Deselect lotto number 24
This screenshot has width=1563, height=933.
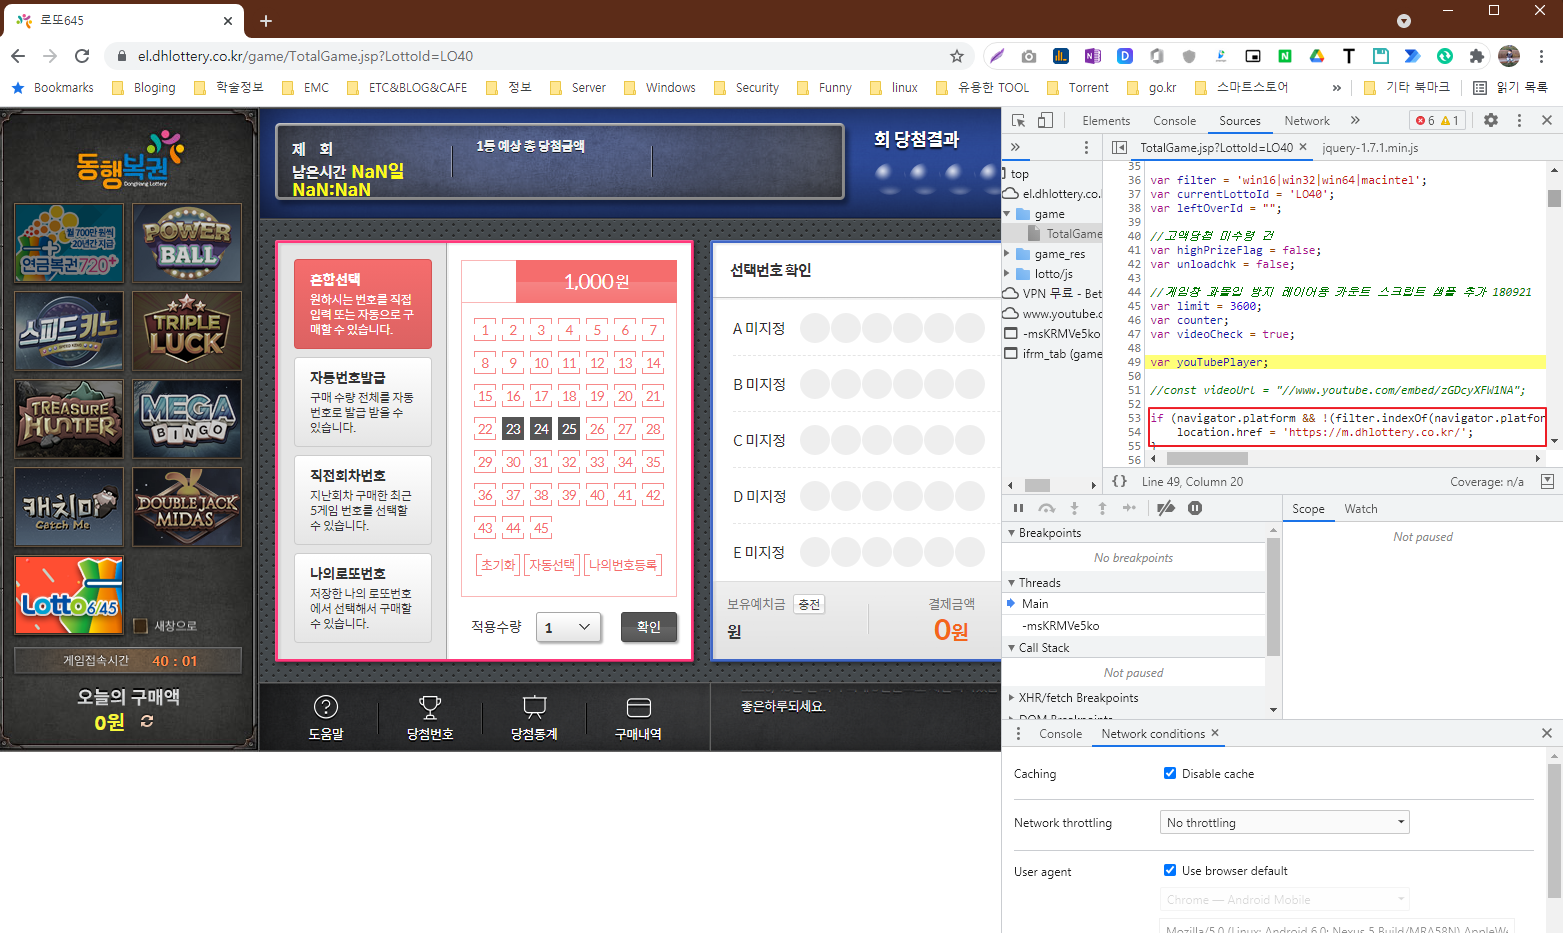[x=541, y=429]
